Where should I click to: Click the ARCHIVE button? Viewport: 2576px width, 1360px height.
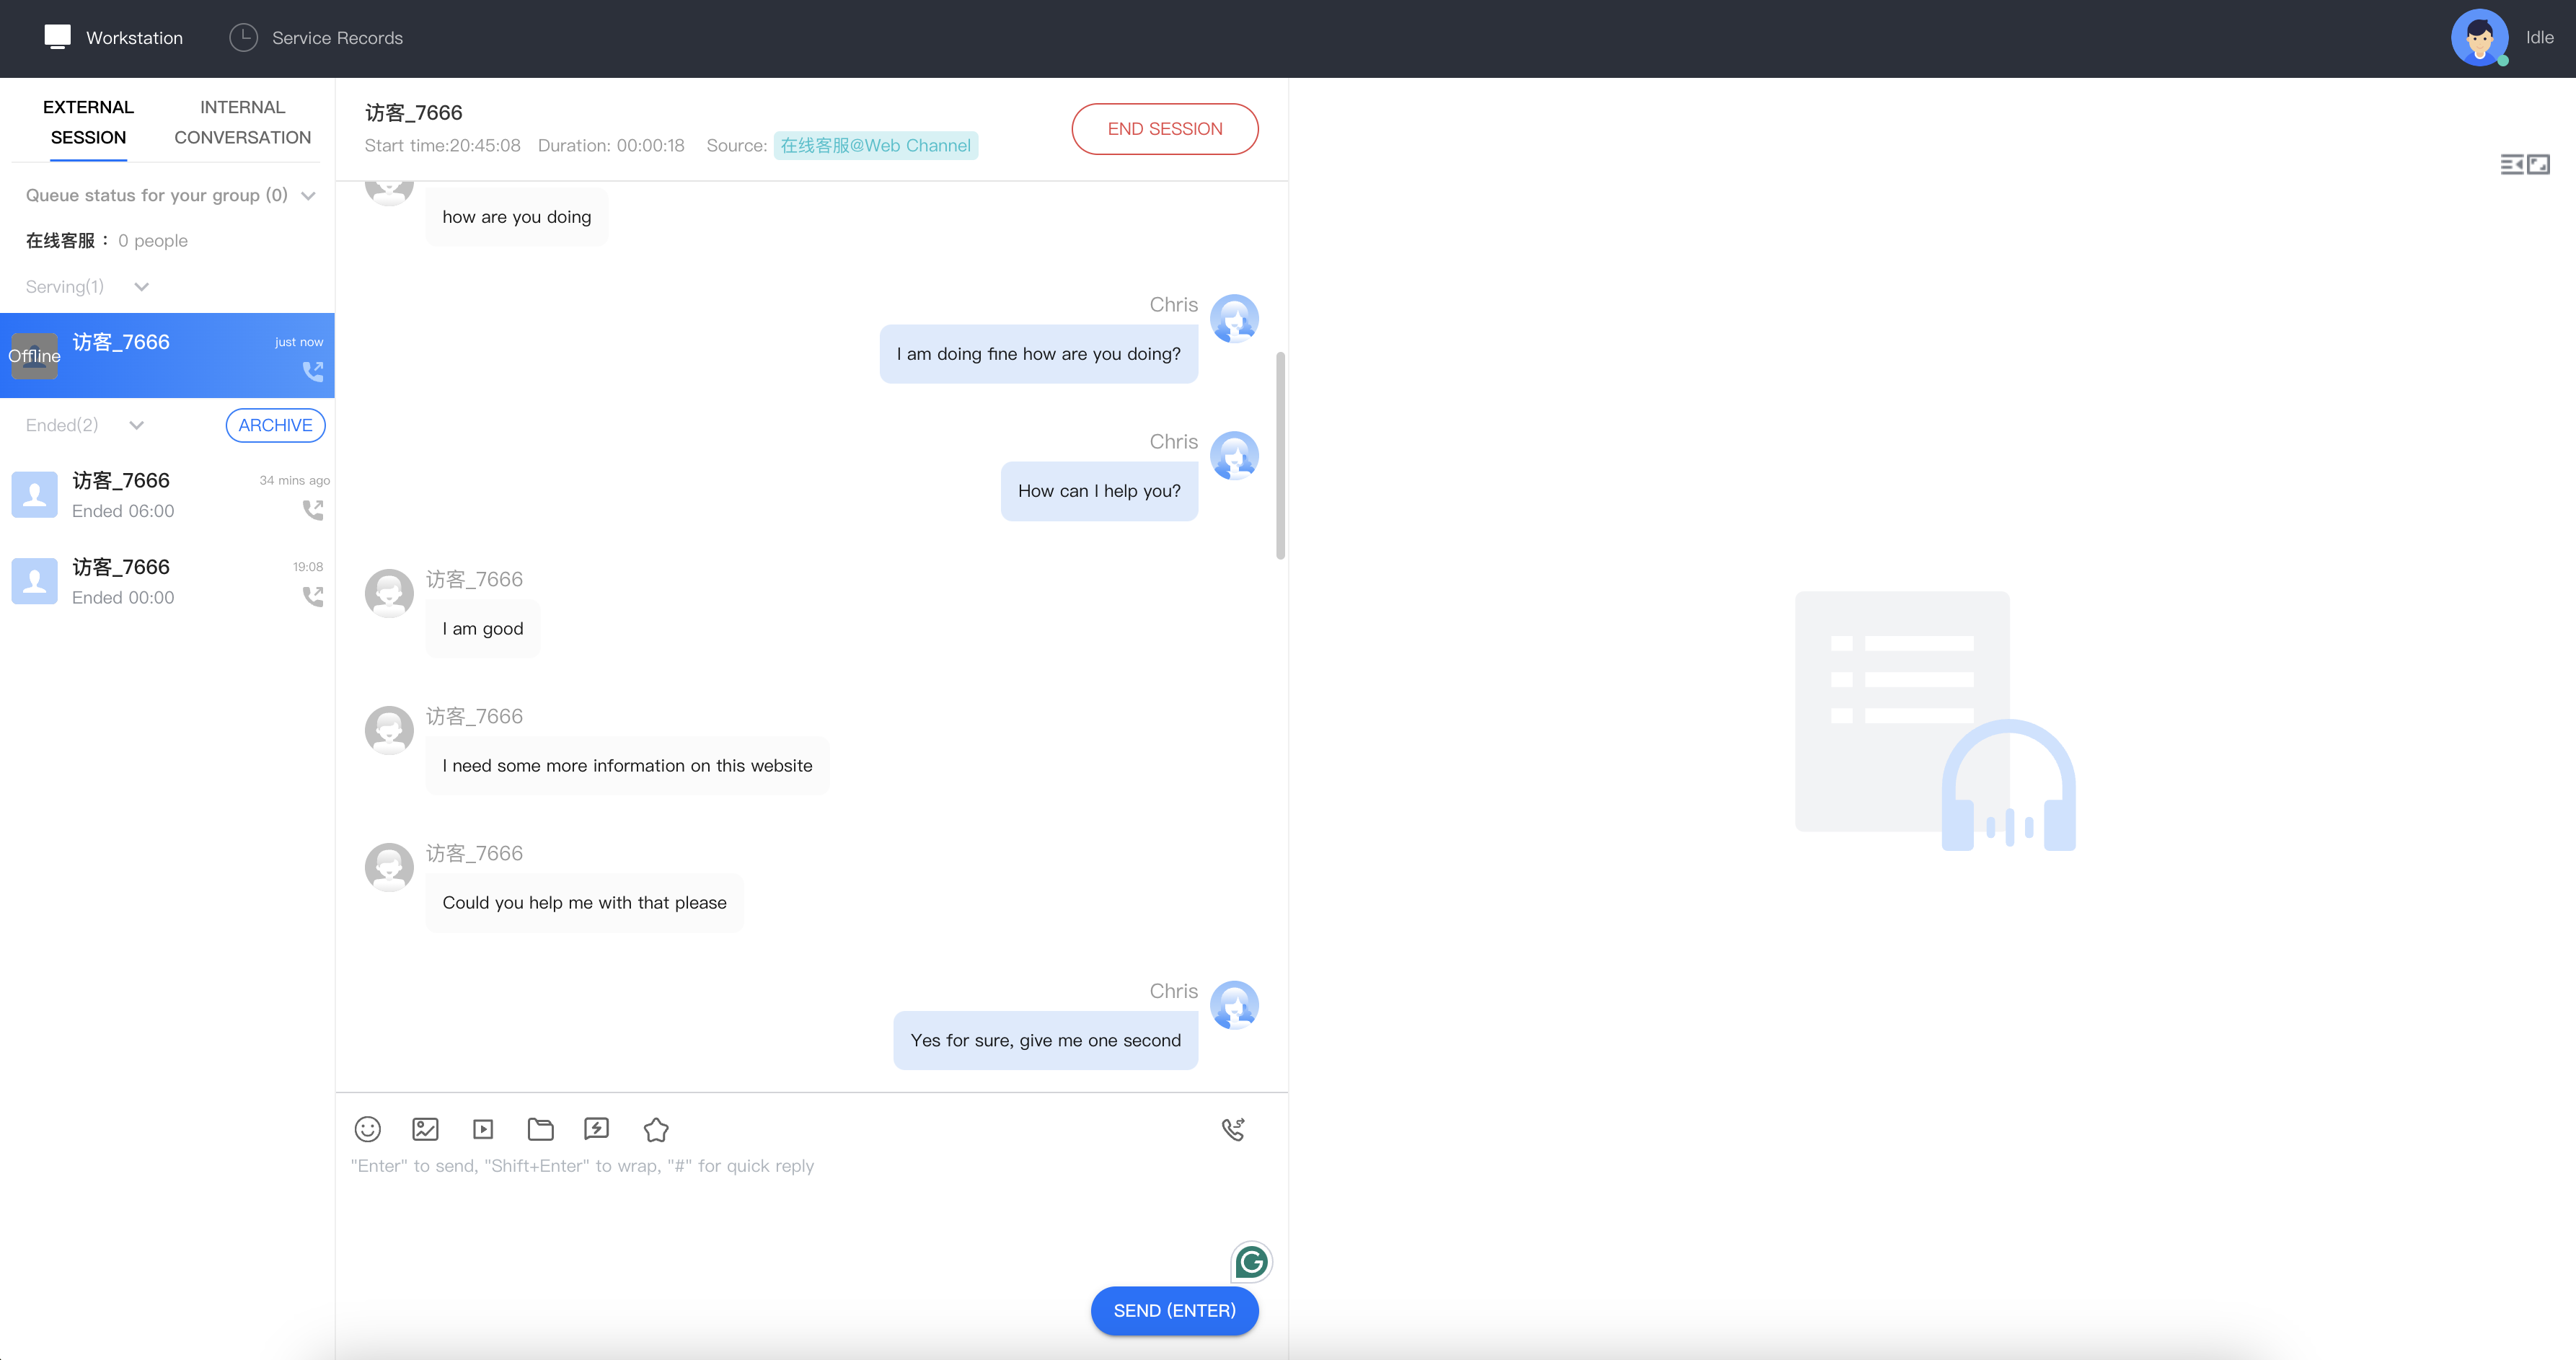(275, 425)
